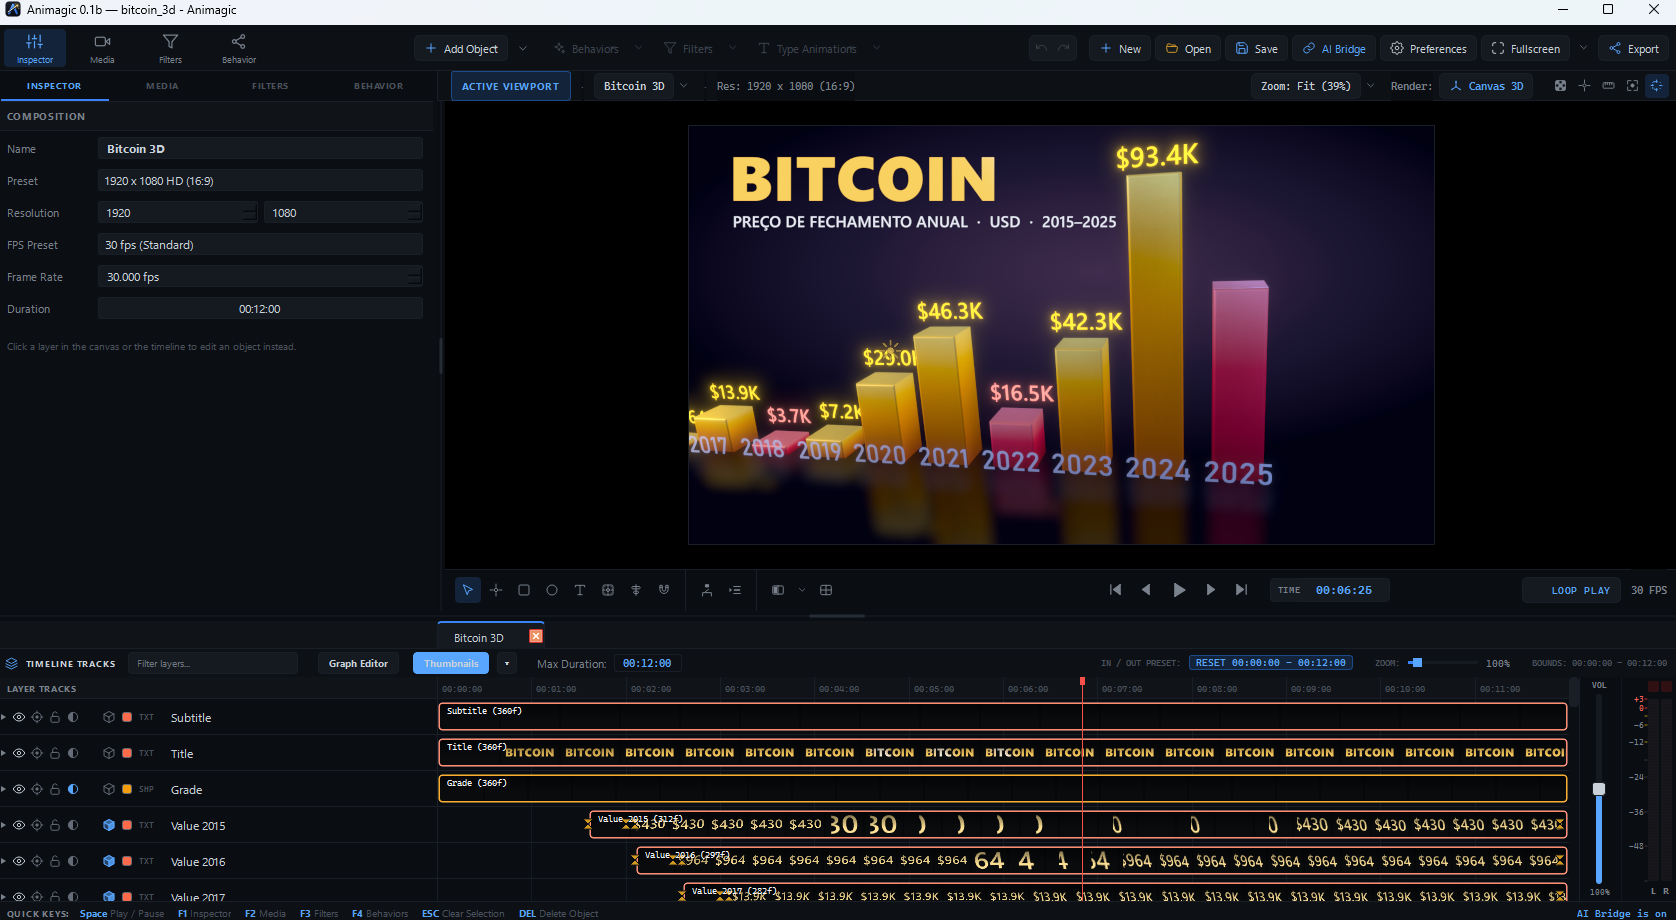This screenshot has height=920, width=1676.
Task: Step forward one frame
Action: (1211, 590)
